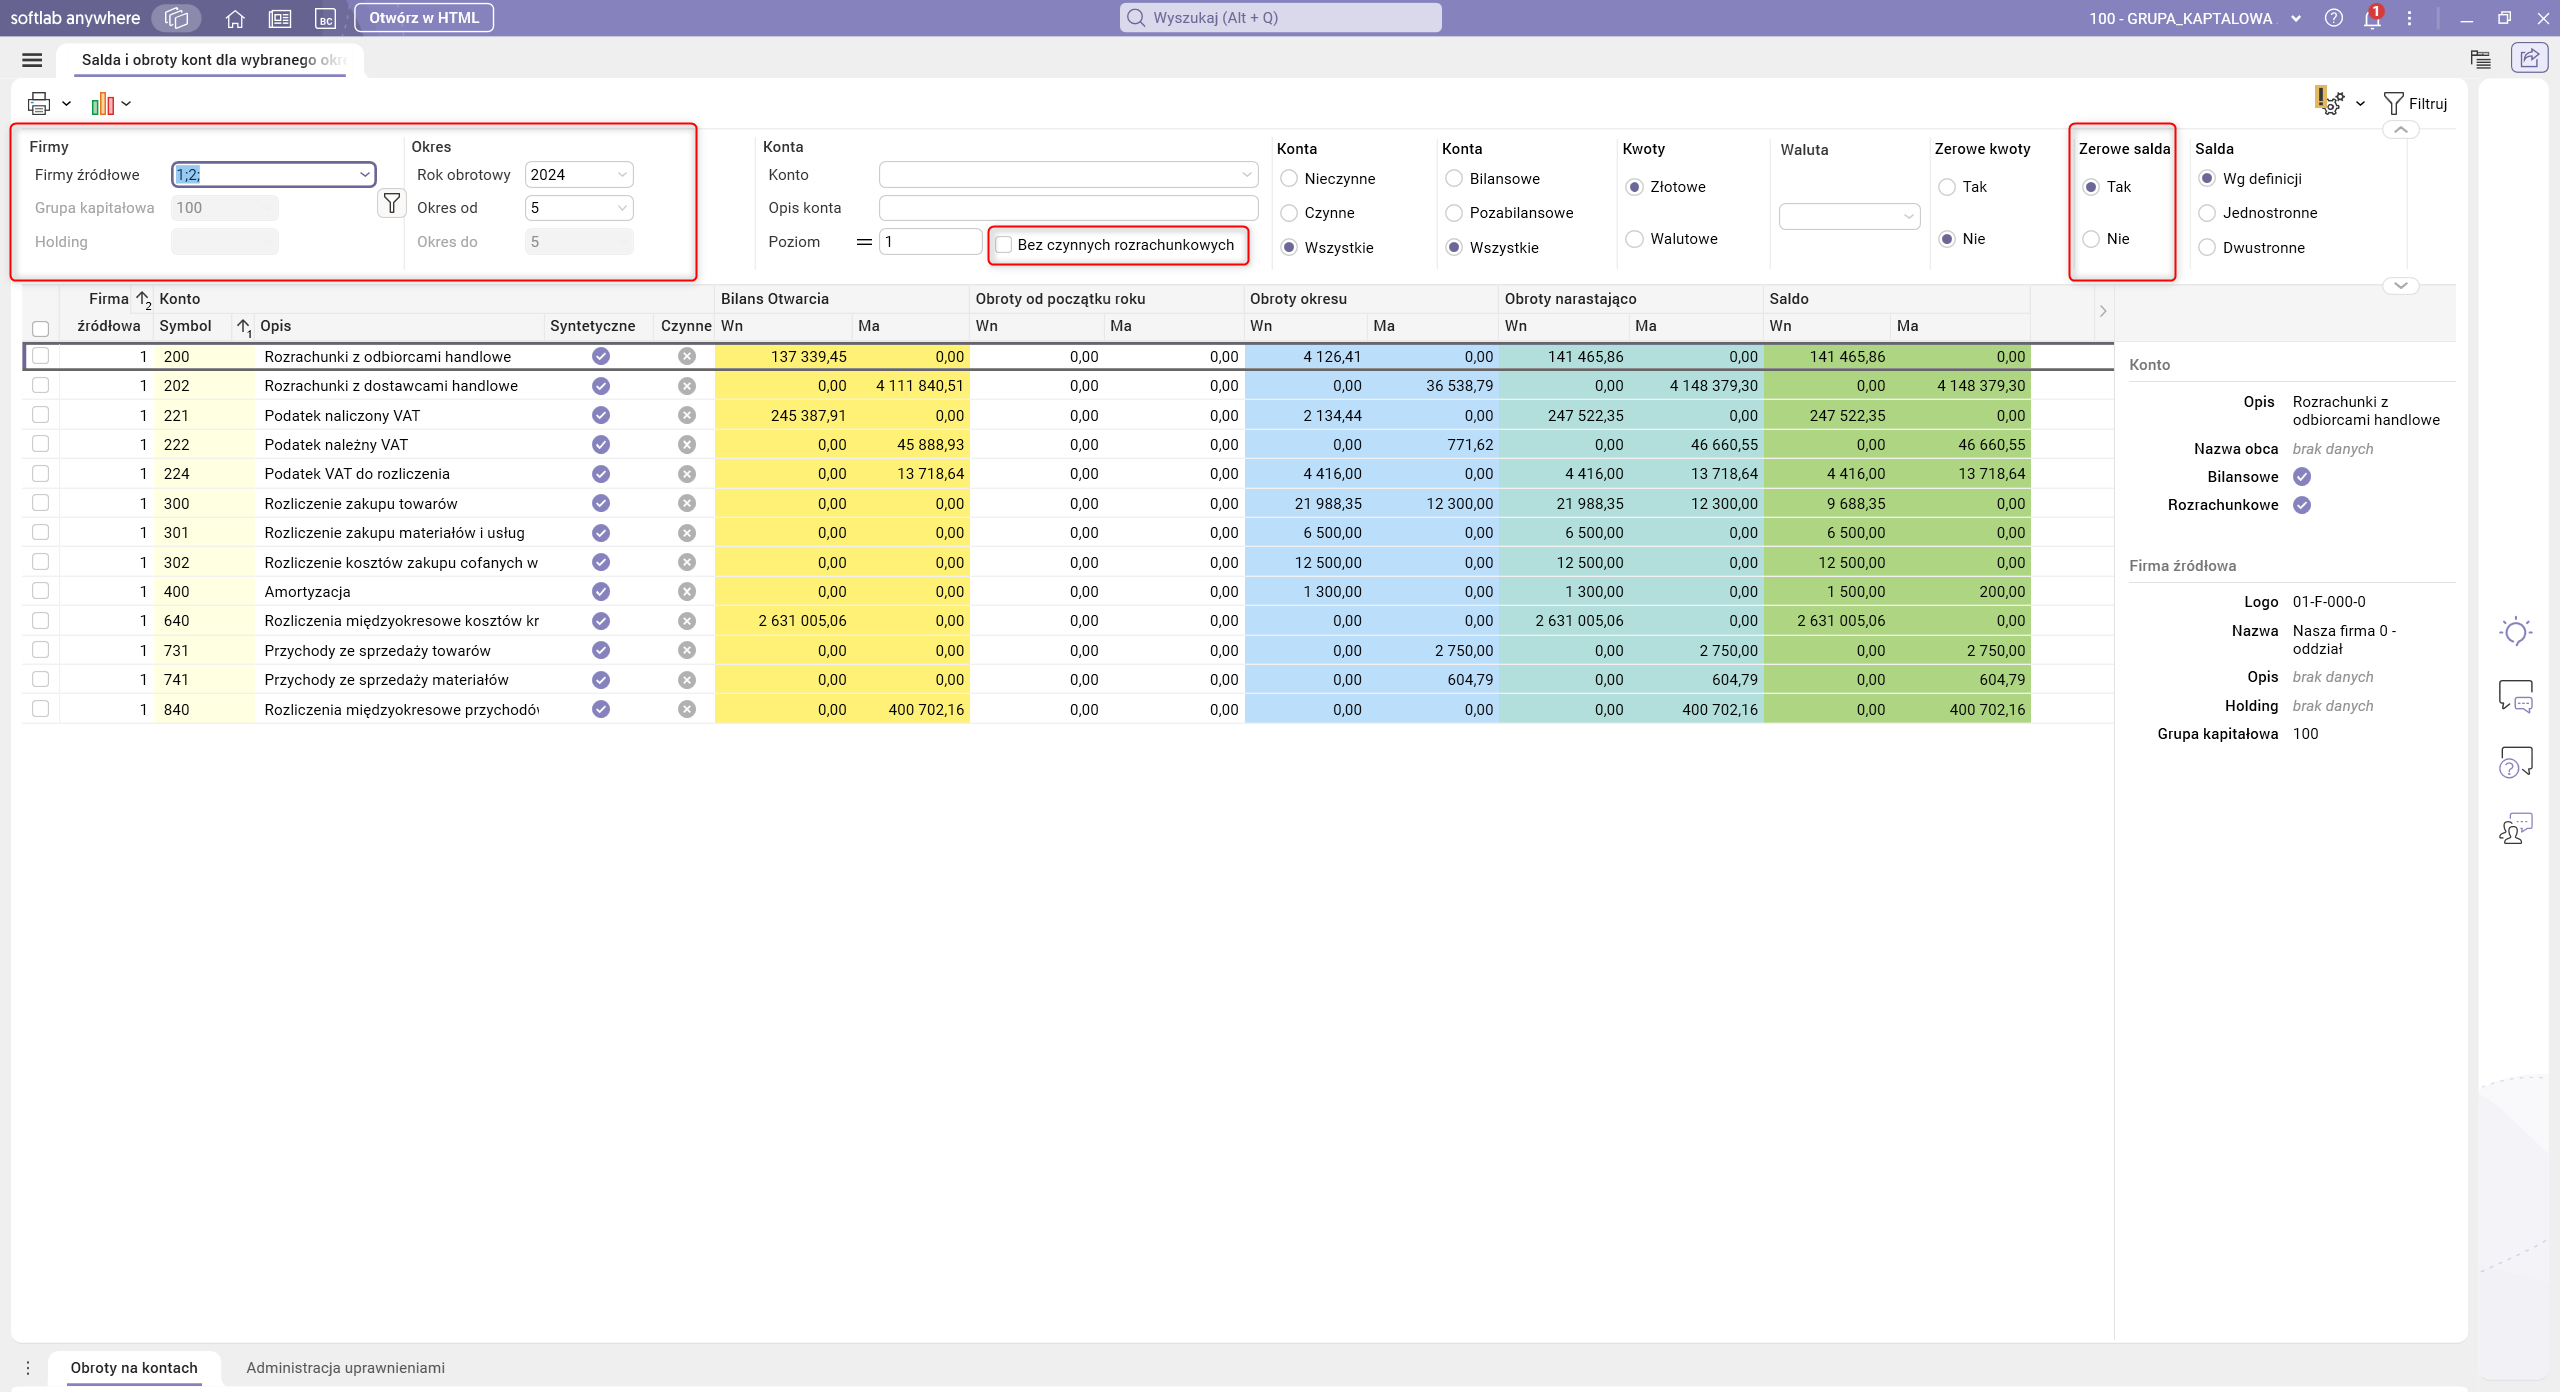Open the 100 - GRUPA_KAPITALOWA dropdown
2560x1392 pixels.
point(2194,18)
